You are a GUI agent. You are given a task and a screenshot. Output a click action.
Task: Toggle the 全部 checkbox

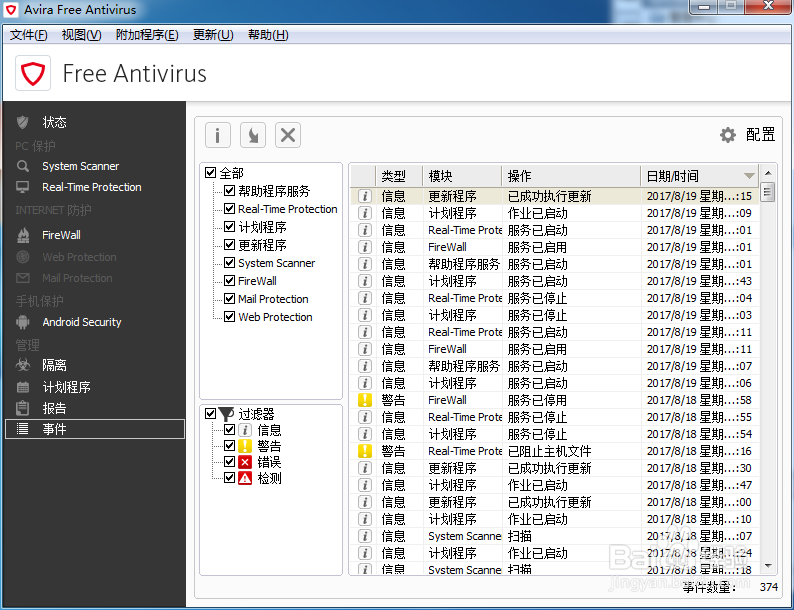tap(211, 173)
